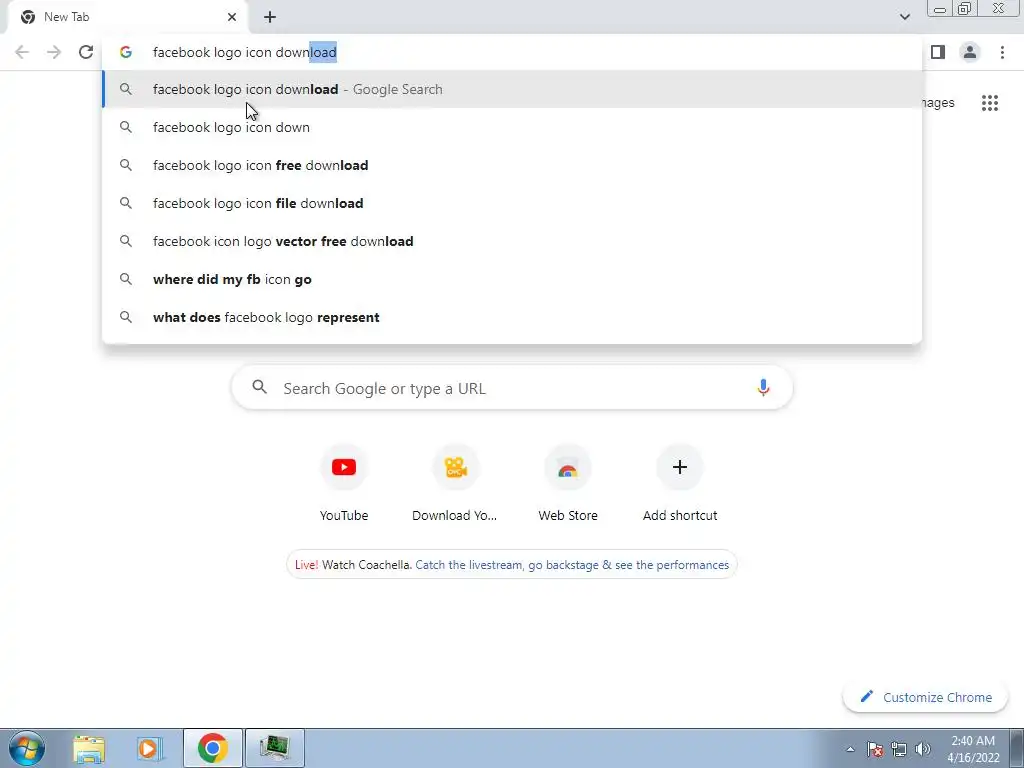Open the tab search dropdown arrow
Viewport: 1024px width, 768px height.
(x=904, y=17)
